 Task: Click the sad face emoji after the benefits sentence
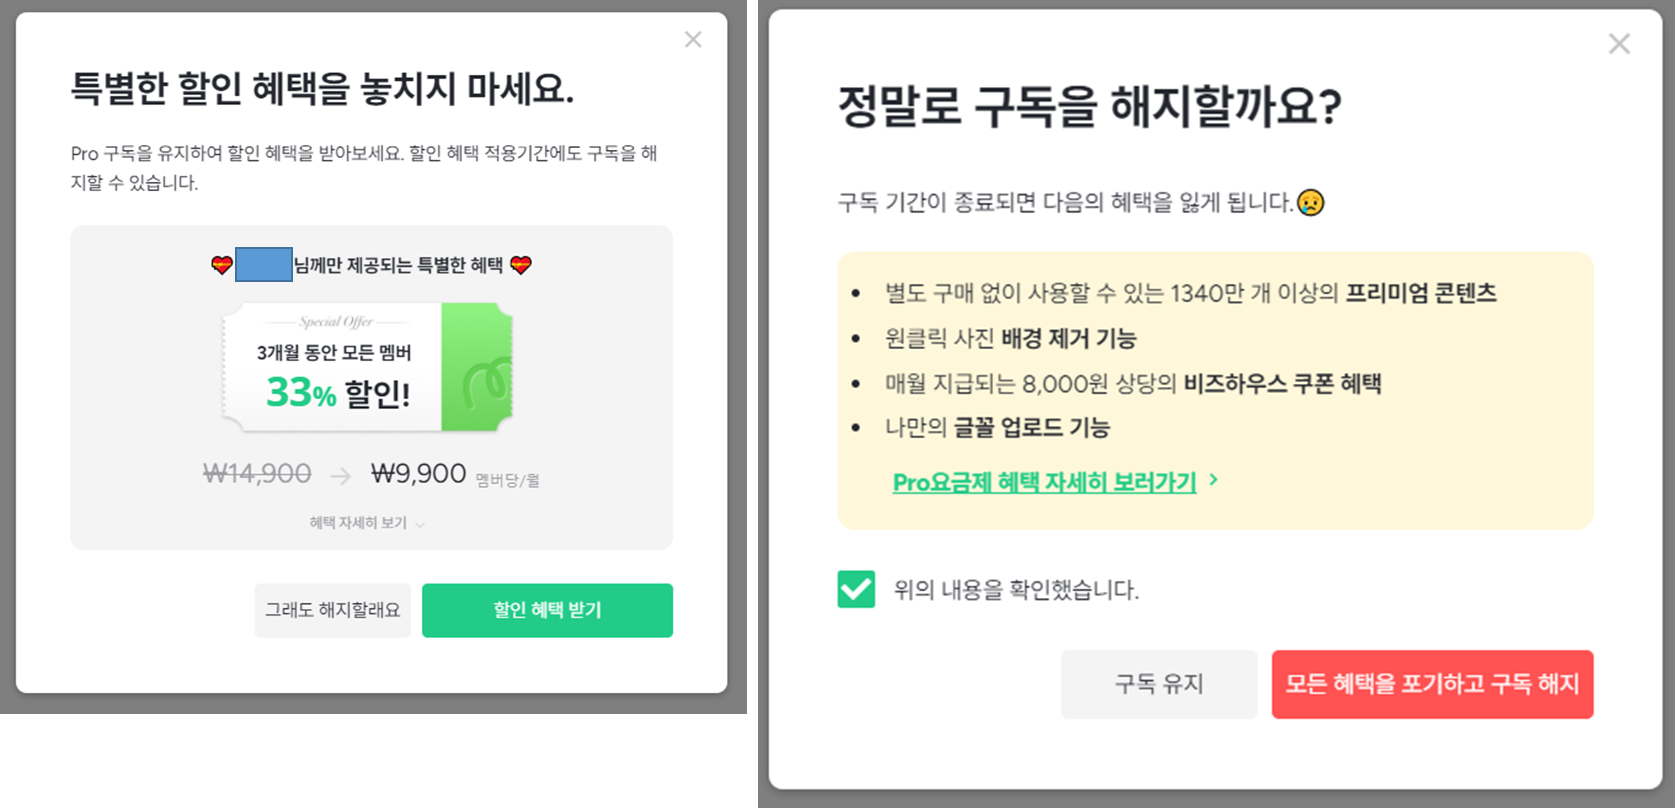1313,203
